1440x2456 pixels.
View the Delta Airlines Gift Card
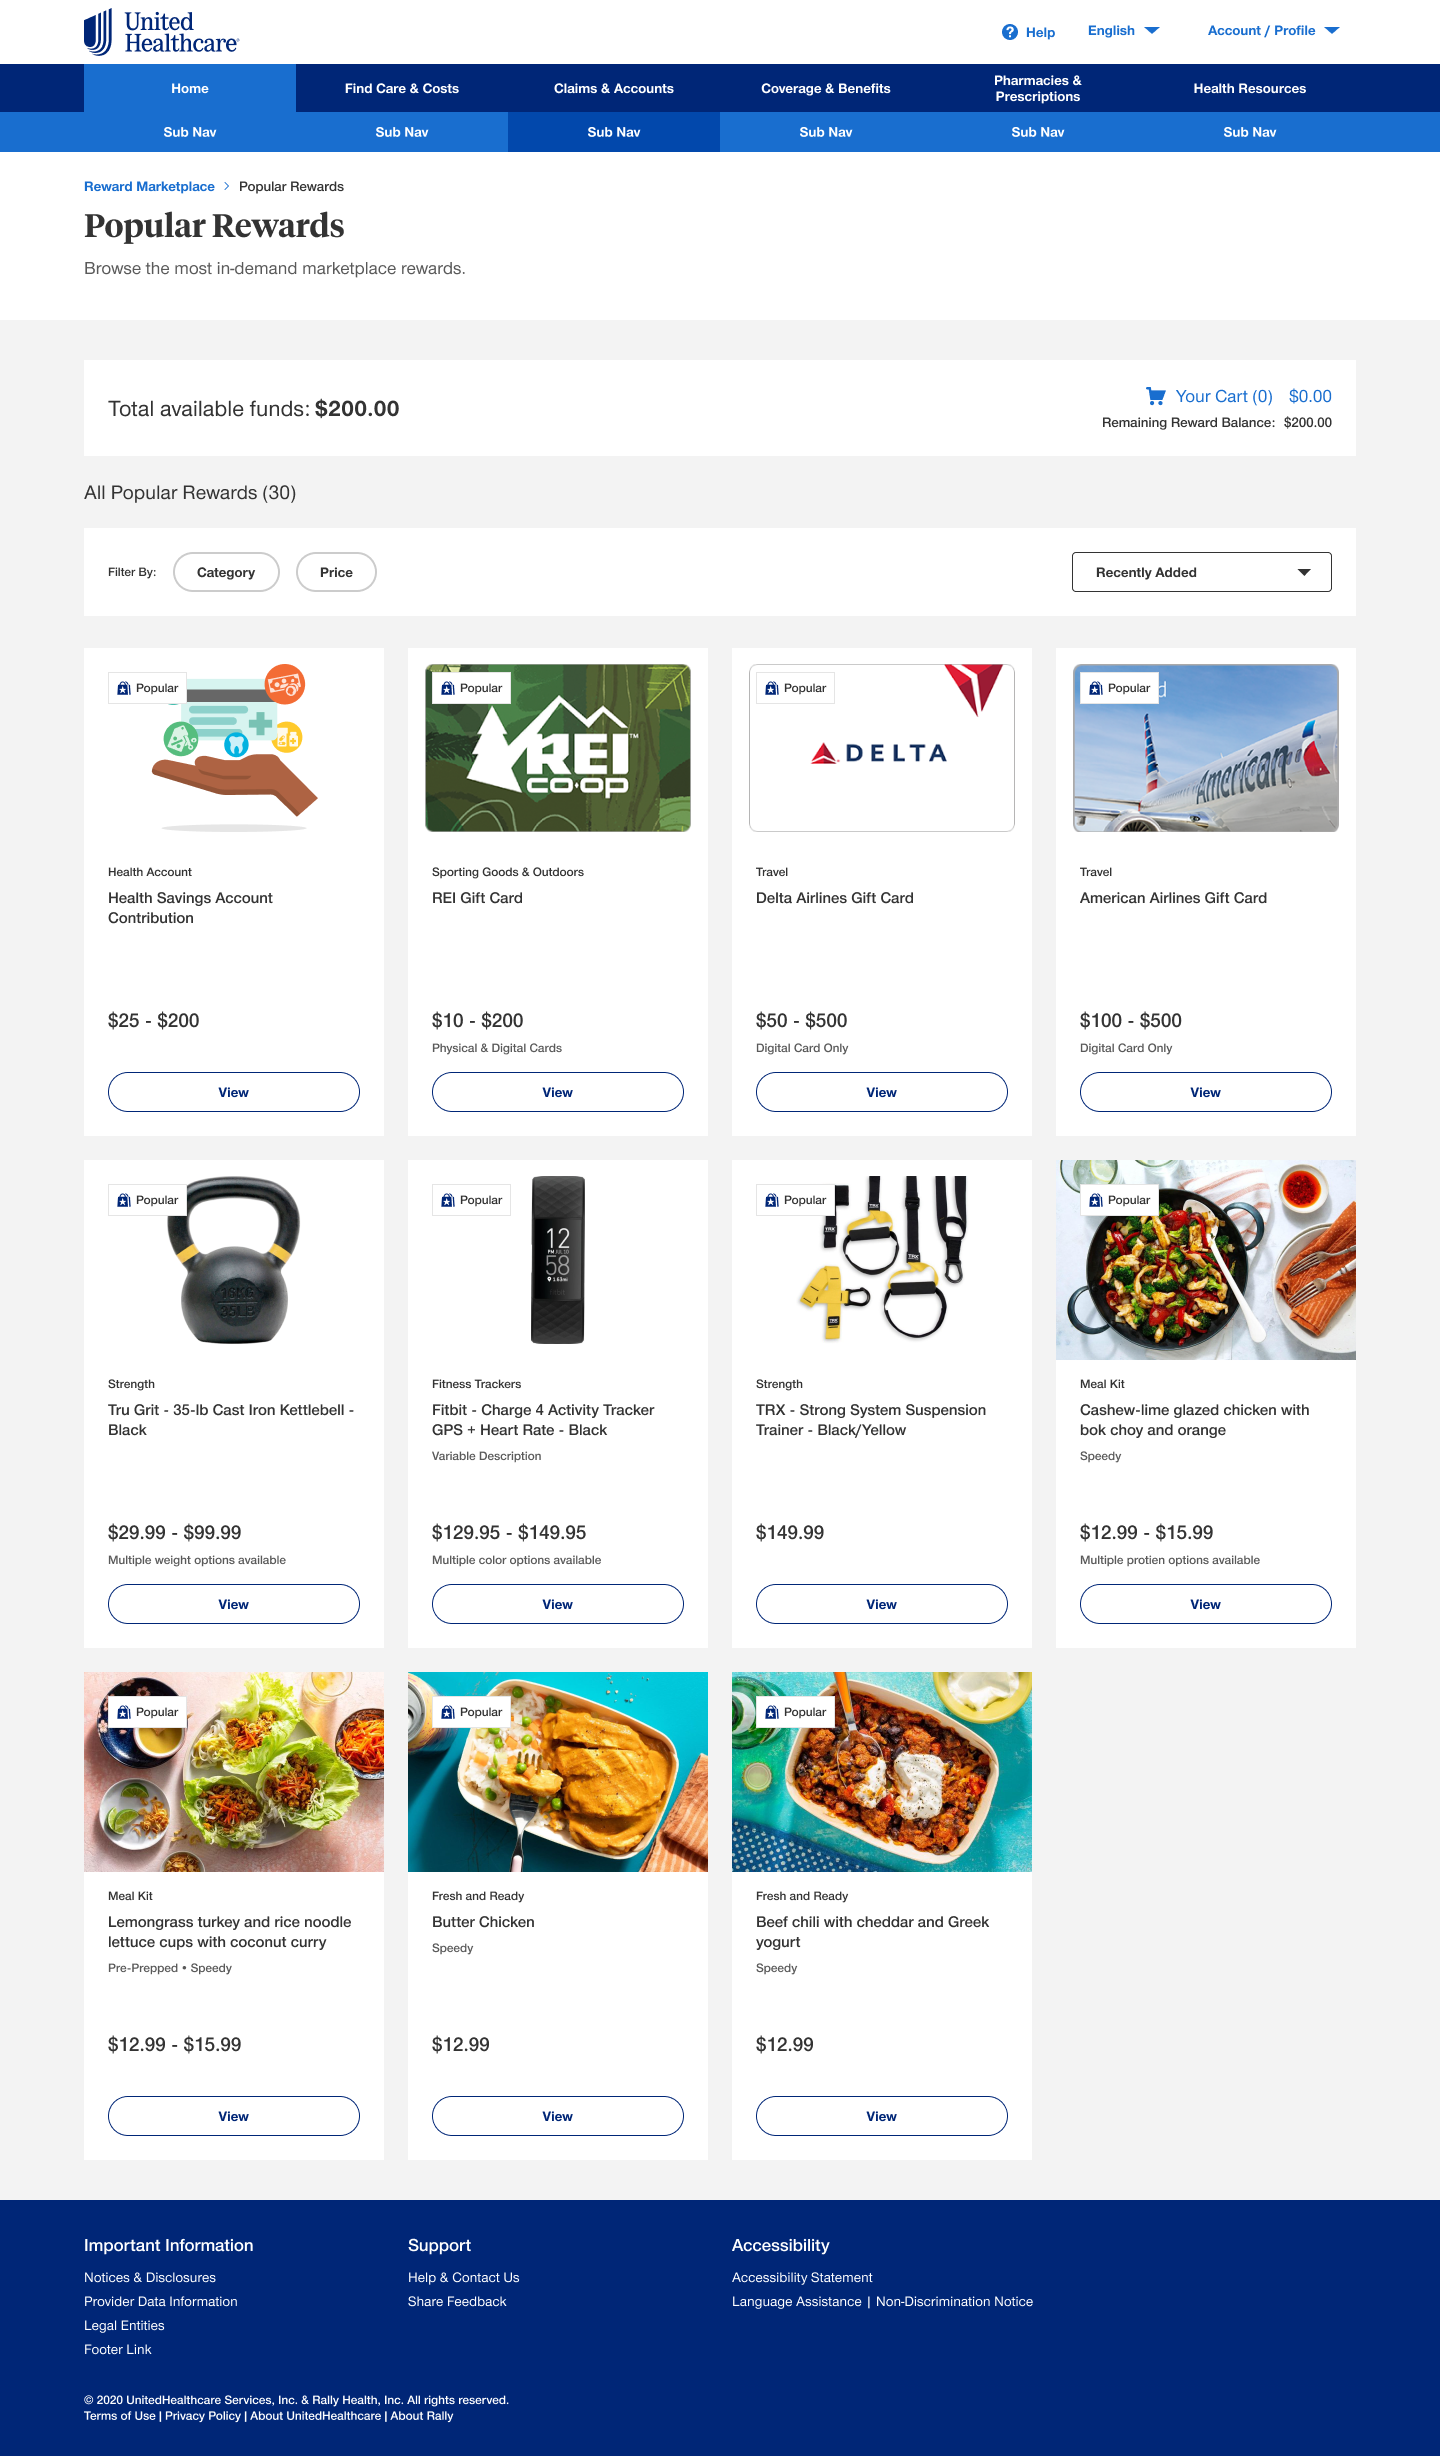(882, 1092)
